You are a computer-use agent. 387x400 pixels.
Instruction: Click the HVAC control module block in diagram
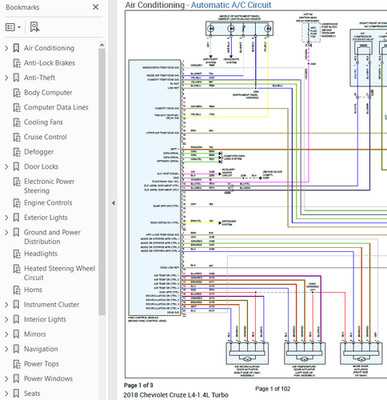[x=154, y=188]
